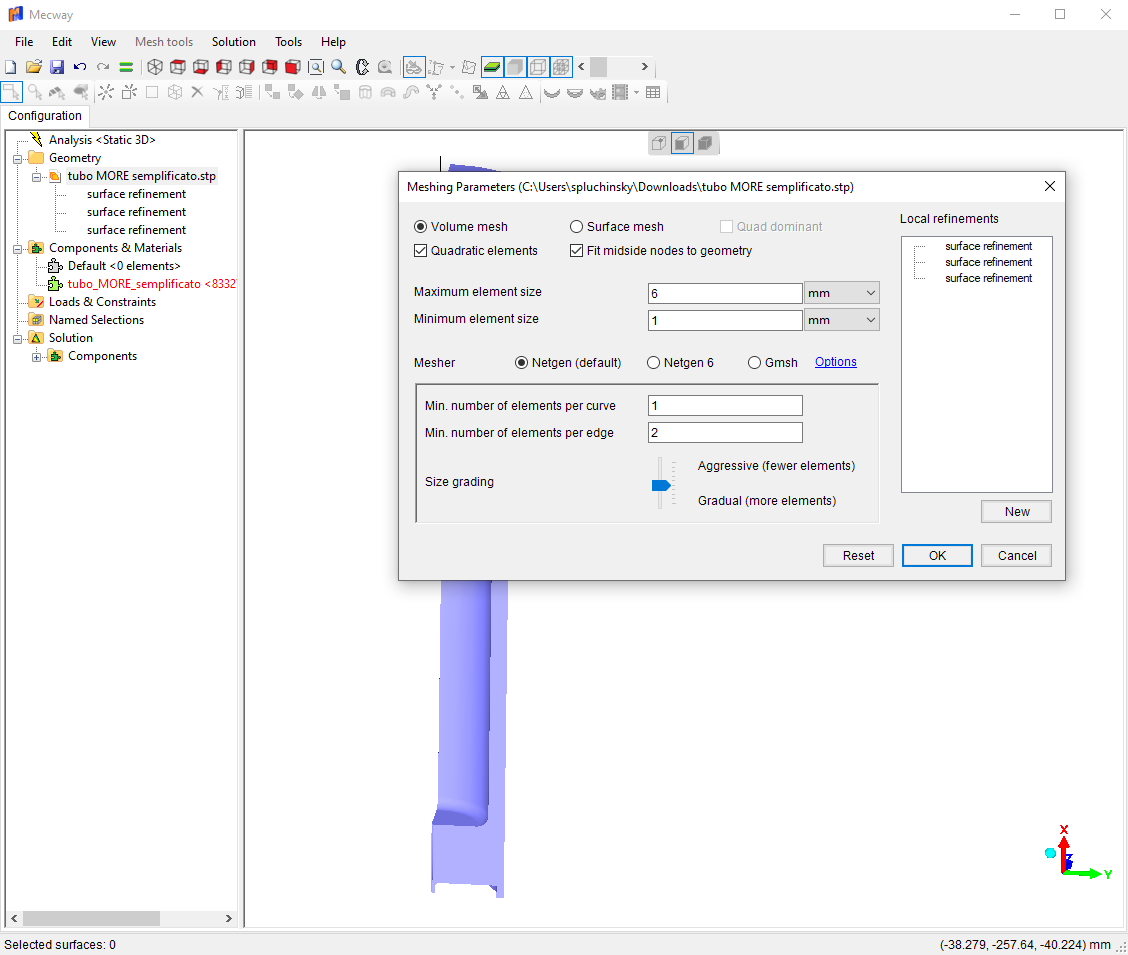The height and width of the screenshot is (955, 1128).
Task: Open the View menu
Action: [x=103, y=42]
